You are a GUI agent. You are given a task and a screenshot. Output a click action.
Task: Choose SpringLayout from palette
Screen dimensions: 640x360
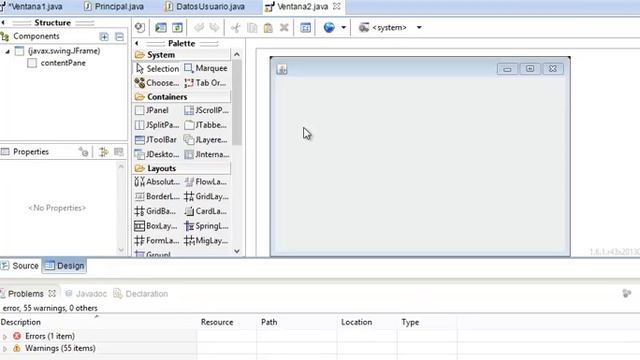coord(206,226)
